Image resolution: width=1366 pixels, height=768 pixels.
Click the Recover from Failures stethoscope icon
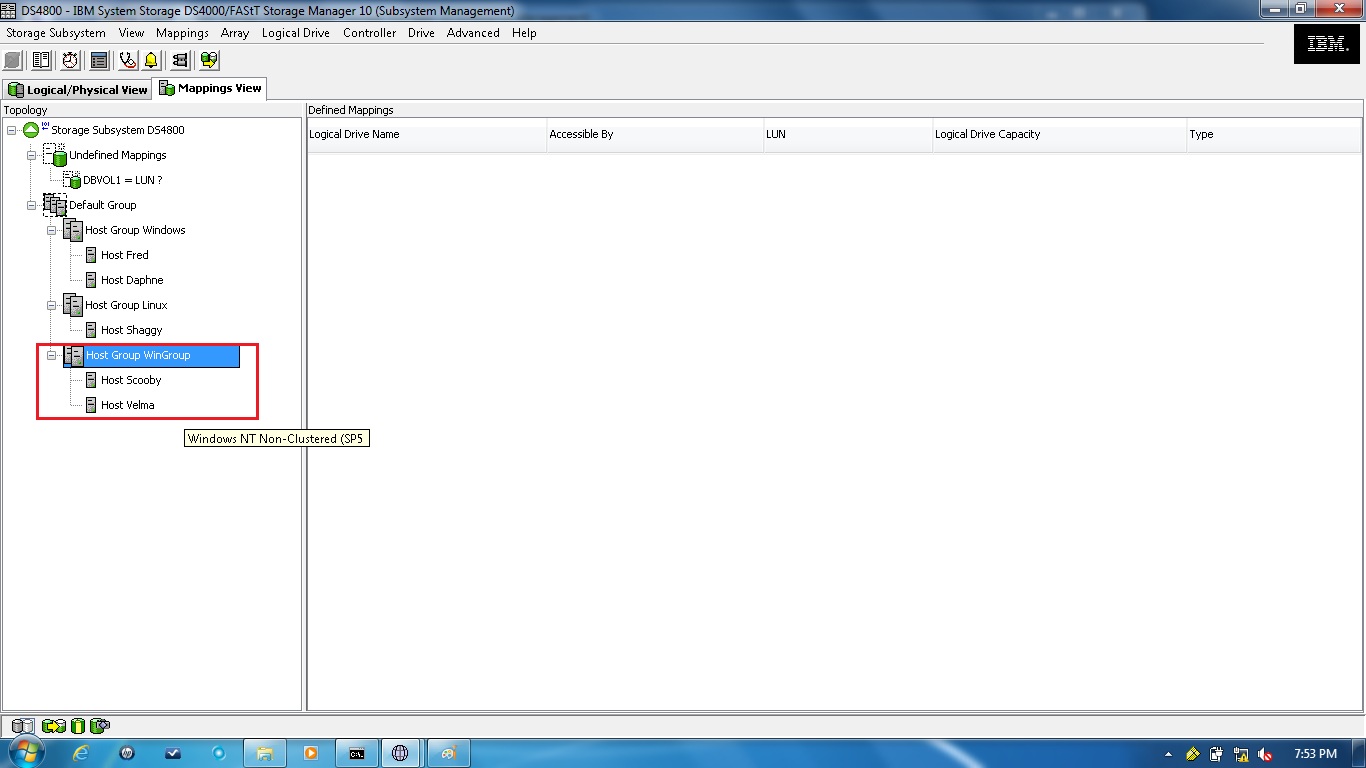click(127, 59)
